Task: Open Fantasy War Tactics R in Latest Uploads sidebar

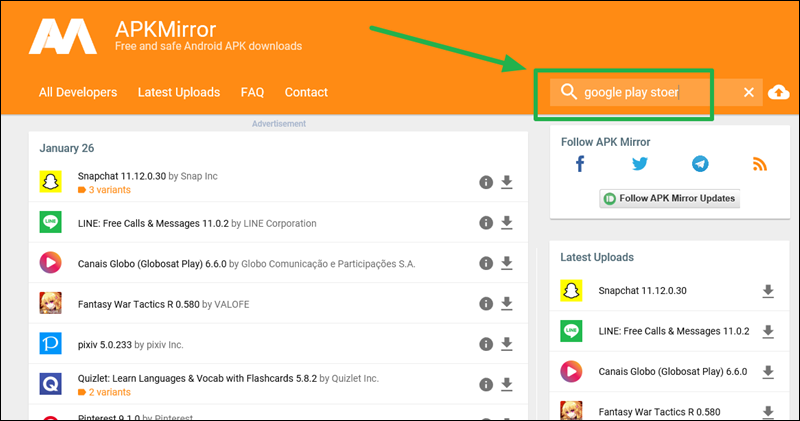Action: pos(659,412)
